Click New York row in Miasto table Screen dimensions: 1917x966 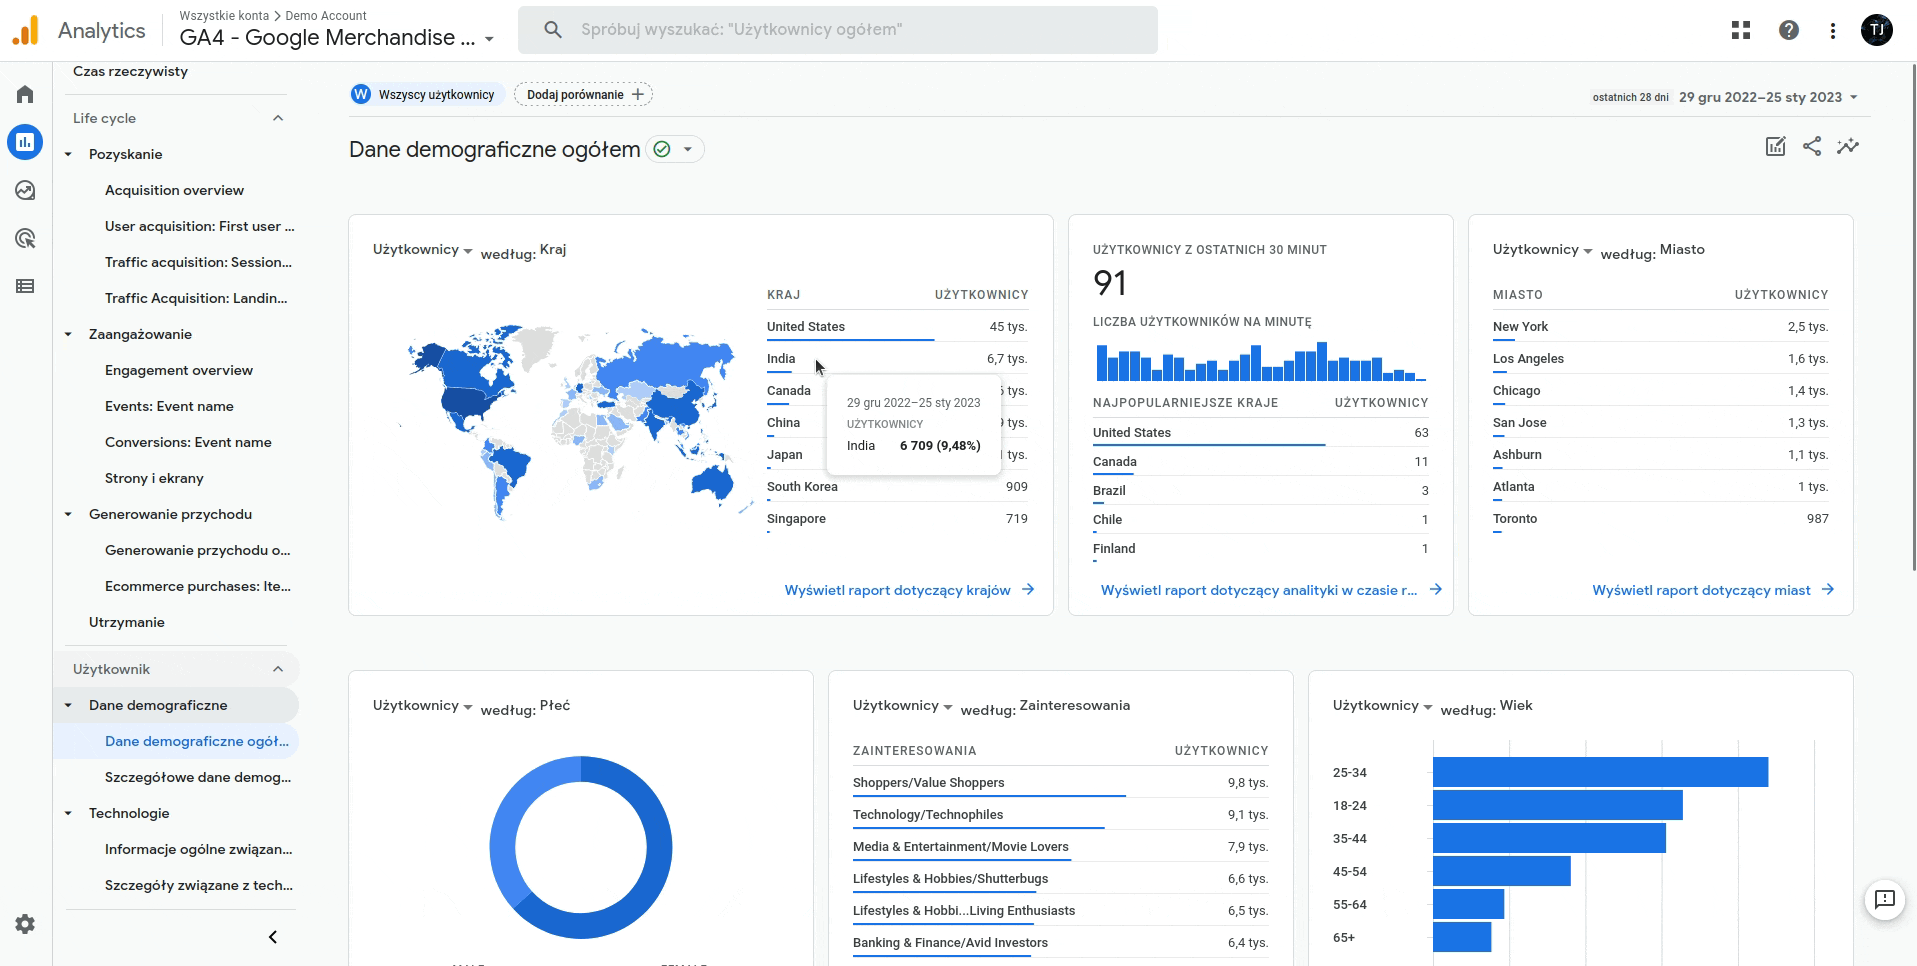coord(1660,327)
